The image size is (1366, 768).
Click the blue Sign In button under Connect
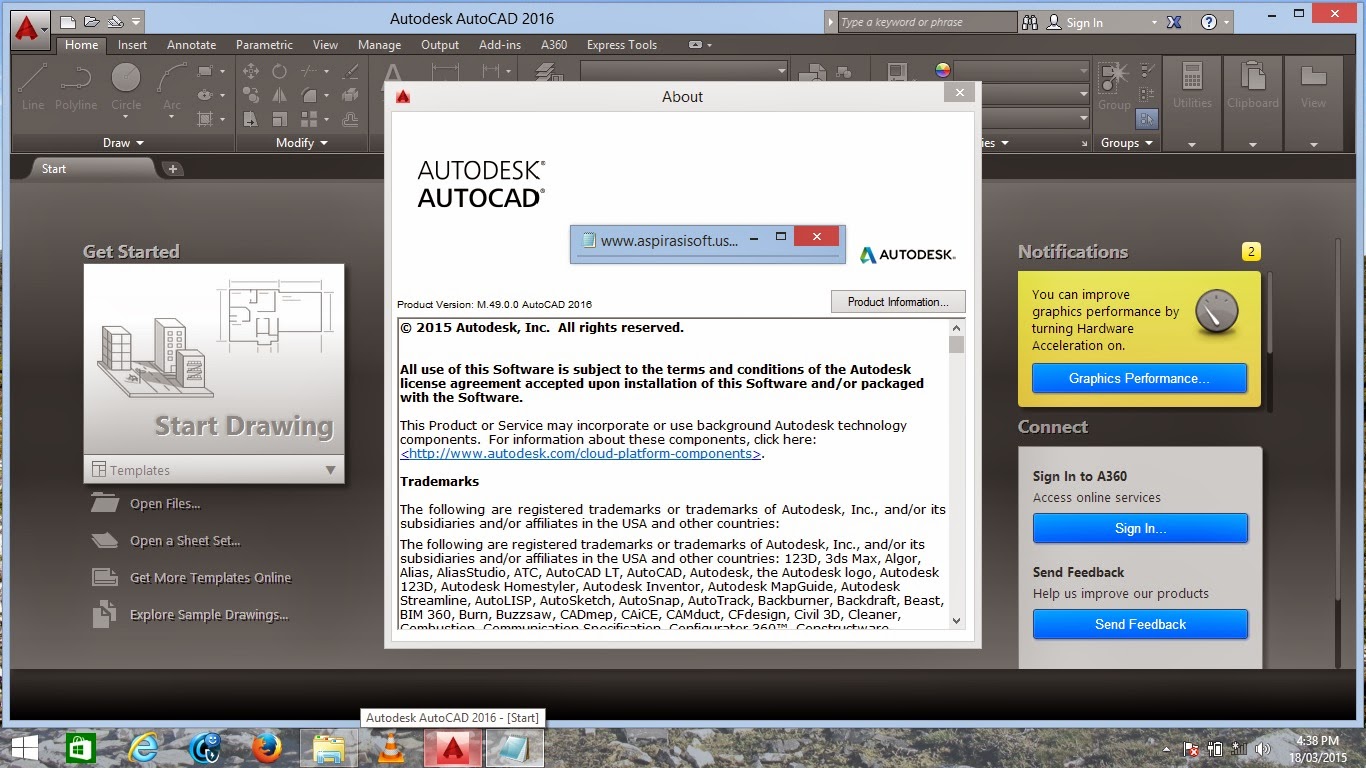pyautogui.click(x=1140, y=528)
